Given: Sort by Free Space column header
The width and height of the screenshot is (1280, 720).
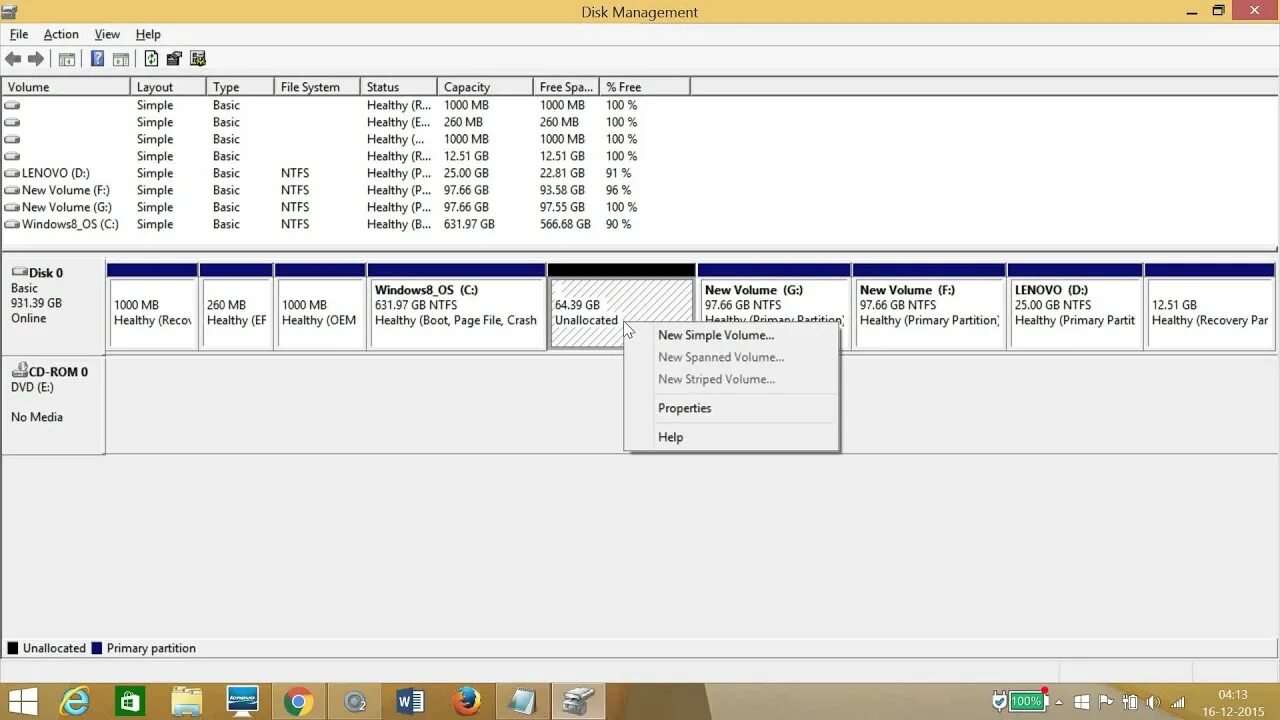Looking at the screenshot, I should click(x=566, y=87).
